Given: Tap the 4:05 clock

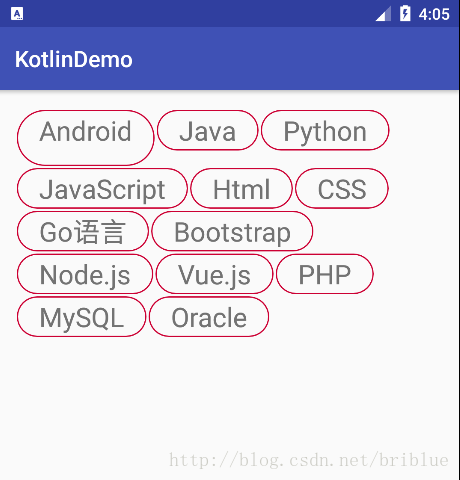Looking at the screenshot, I should [x=434, y=14].
